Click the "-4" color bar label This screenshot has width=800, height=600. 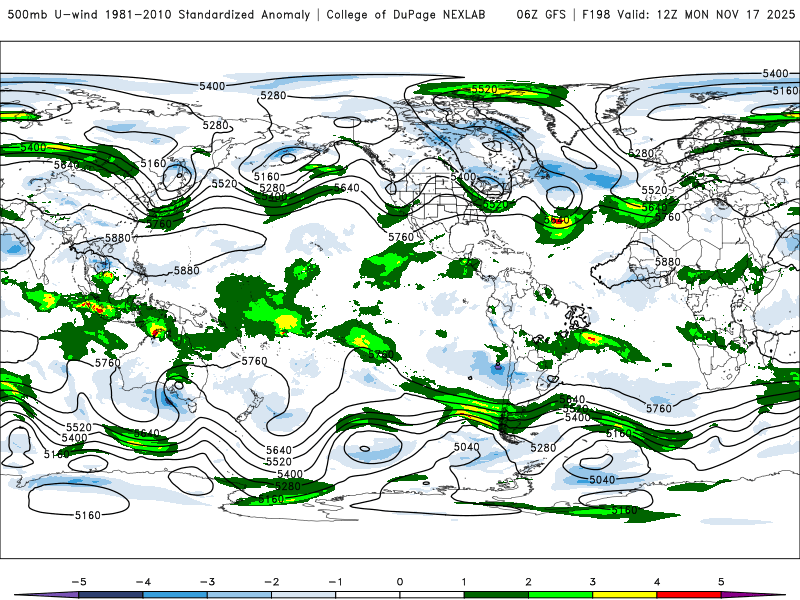(x=143, y=582)
